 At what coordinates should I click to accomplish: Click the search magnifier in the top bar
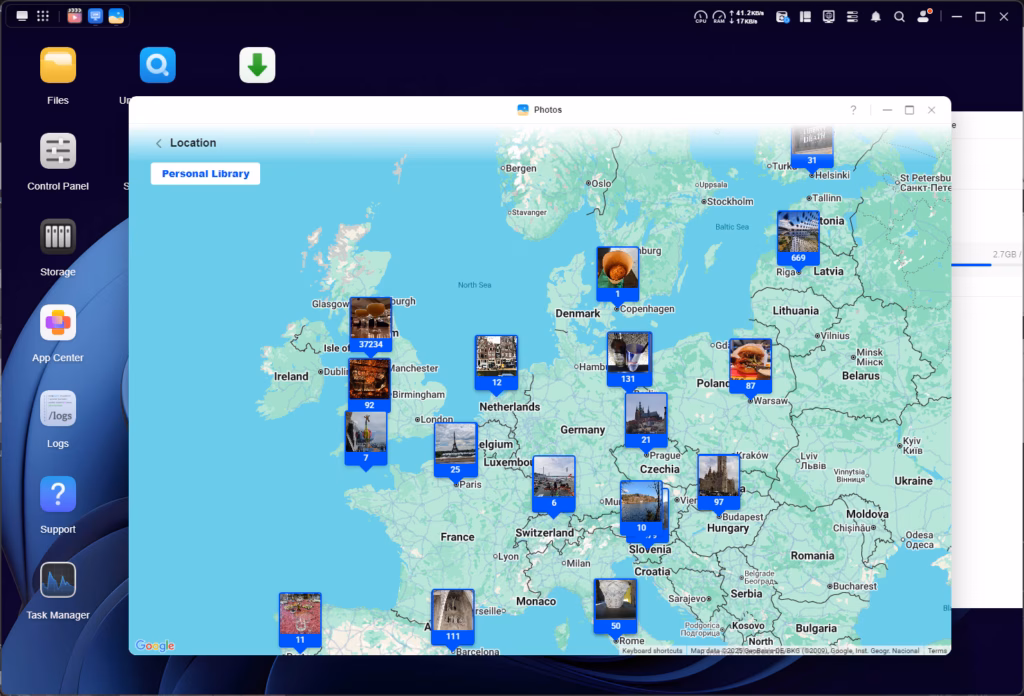click(900, 17)
